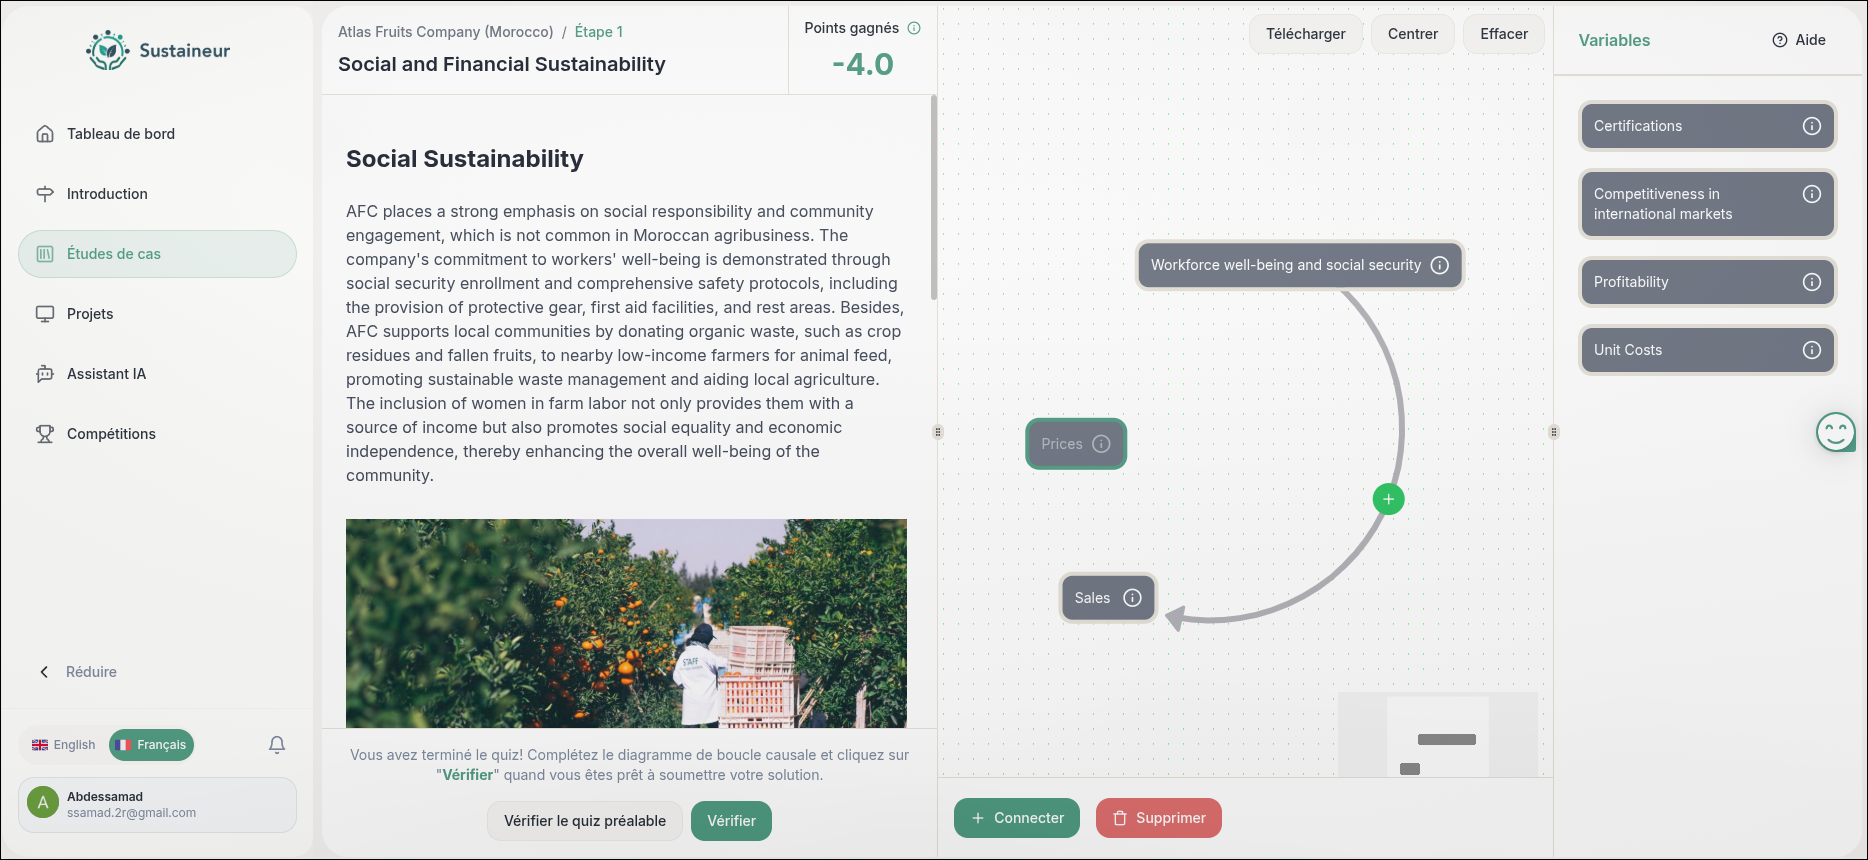Image resolution: width=1868 pixels, height=860 pixels.
Task: Select Français language option
Action: (x=151, y=745)
